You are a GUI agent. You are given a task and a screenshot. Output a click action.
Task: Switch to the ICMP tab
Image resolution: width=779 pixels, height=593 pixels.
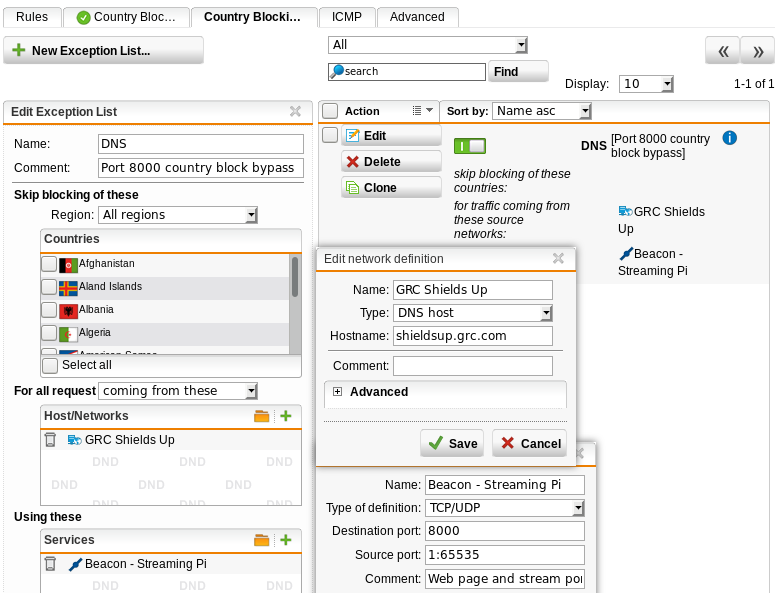[x=347, y=17]
